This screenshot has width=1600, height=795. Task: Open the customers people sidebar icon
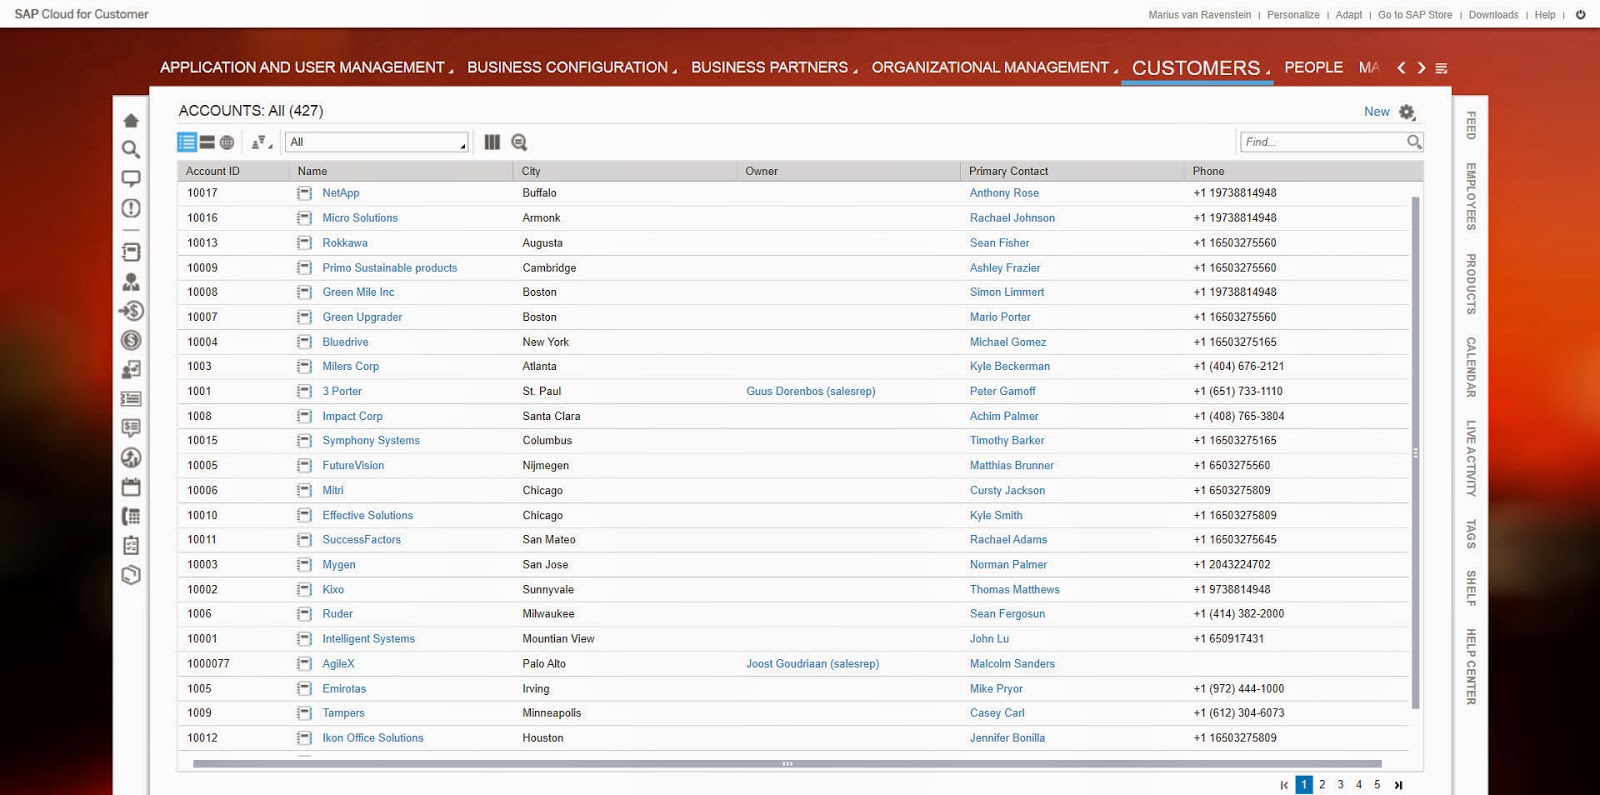(x=131, y=282)
